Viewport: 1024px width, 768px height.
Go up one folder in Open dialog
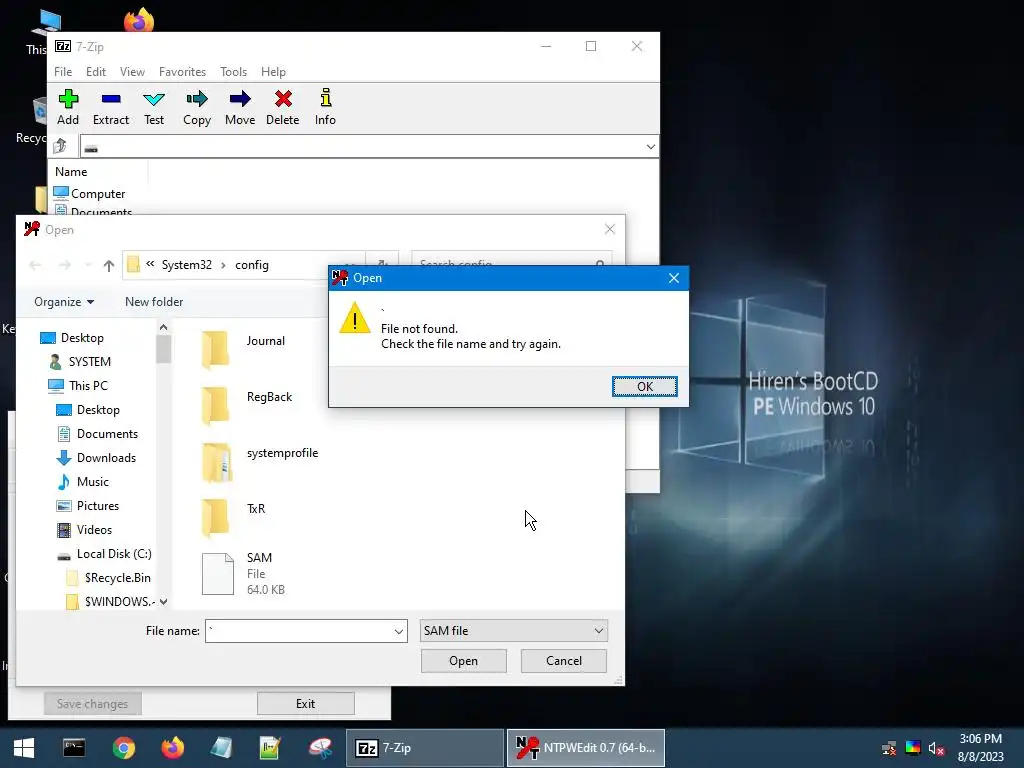(108, 265)
